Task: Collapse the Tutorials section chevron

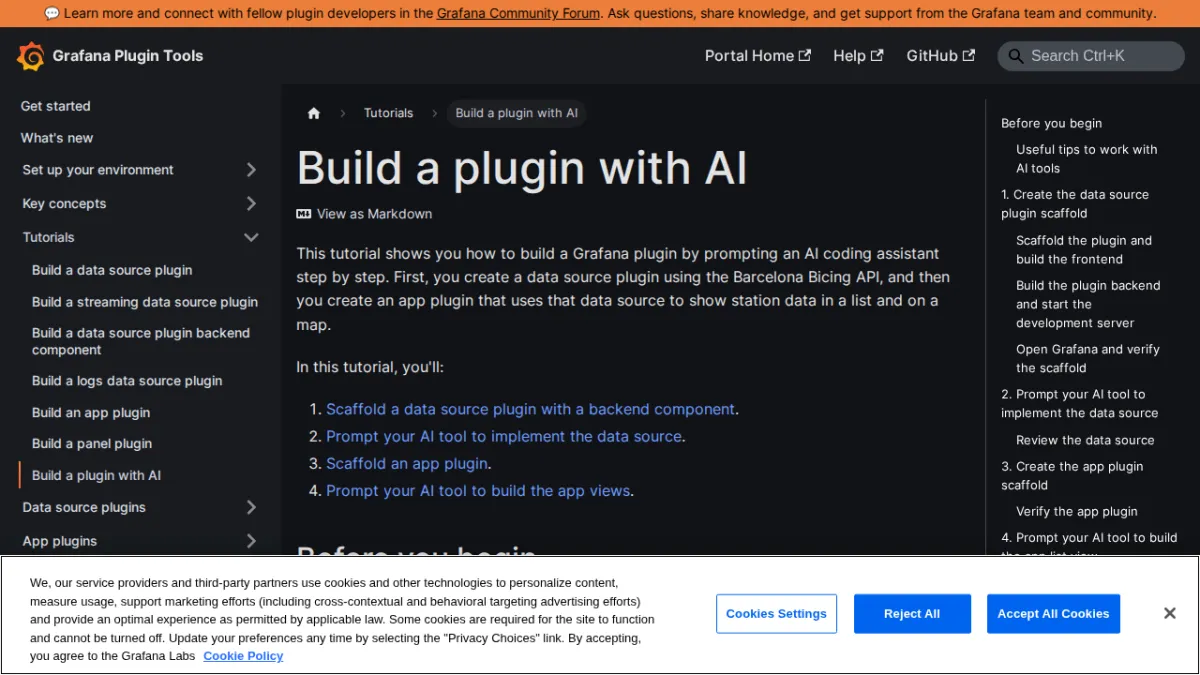Action: click(x=251, y=238)
